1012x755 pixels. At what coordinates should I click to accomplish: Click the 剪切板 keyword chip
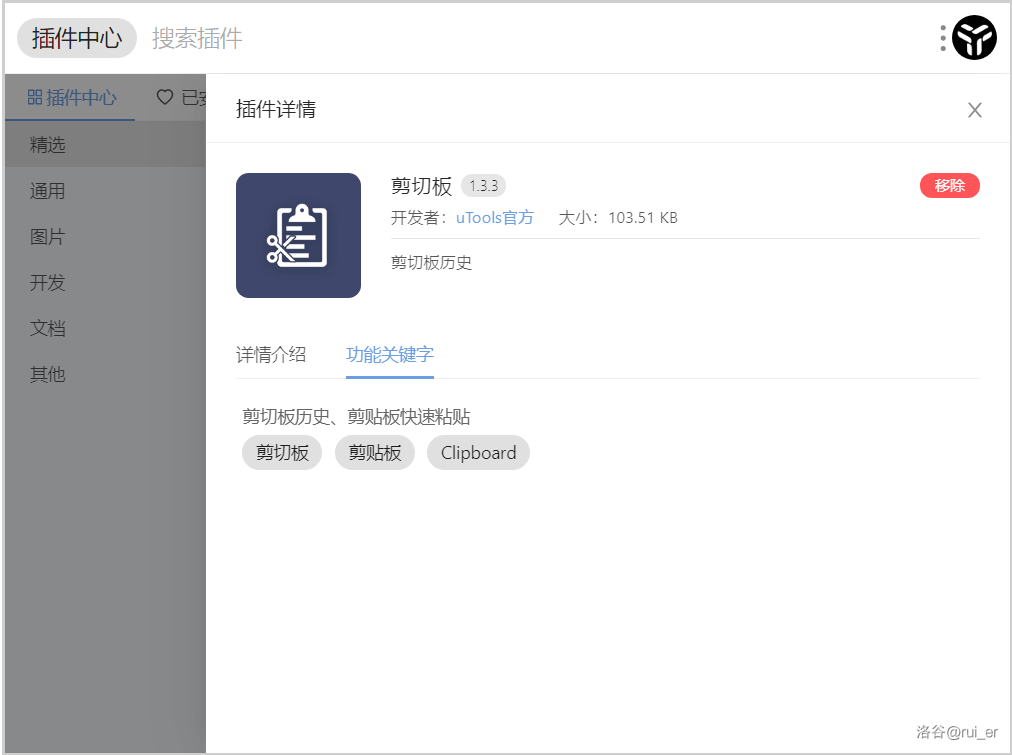[x=281, y=453]
